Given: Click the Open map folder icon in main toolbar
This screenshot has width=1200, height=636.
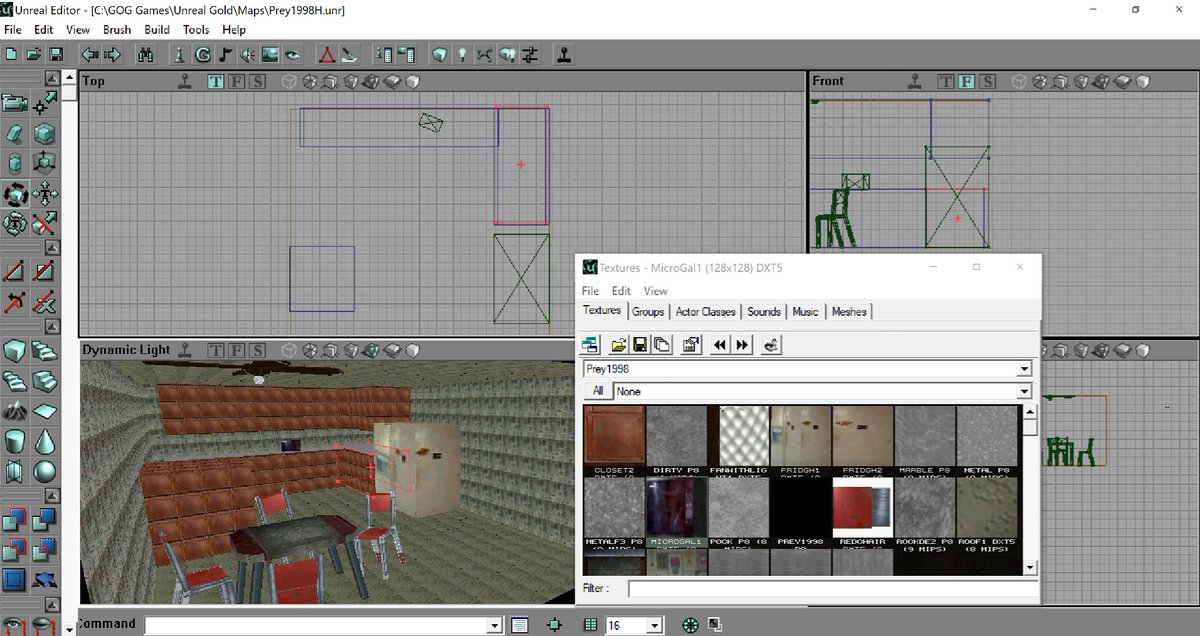Looking at the screenshot, I should [35, 54].
